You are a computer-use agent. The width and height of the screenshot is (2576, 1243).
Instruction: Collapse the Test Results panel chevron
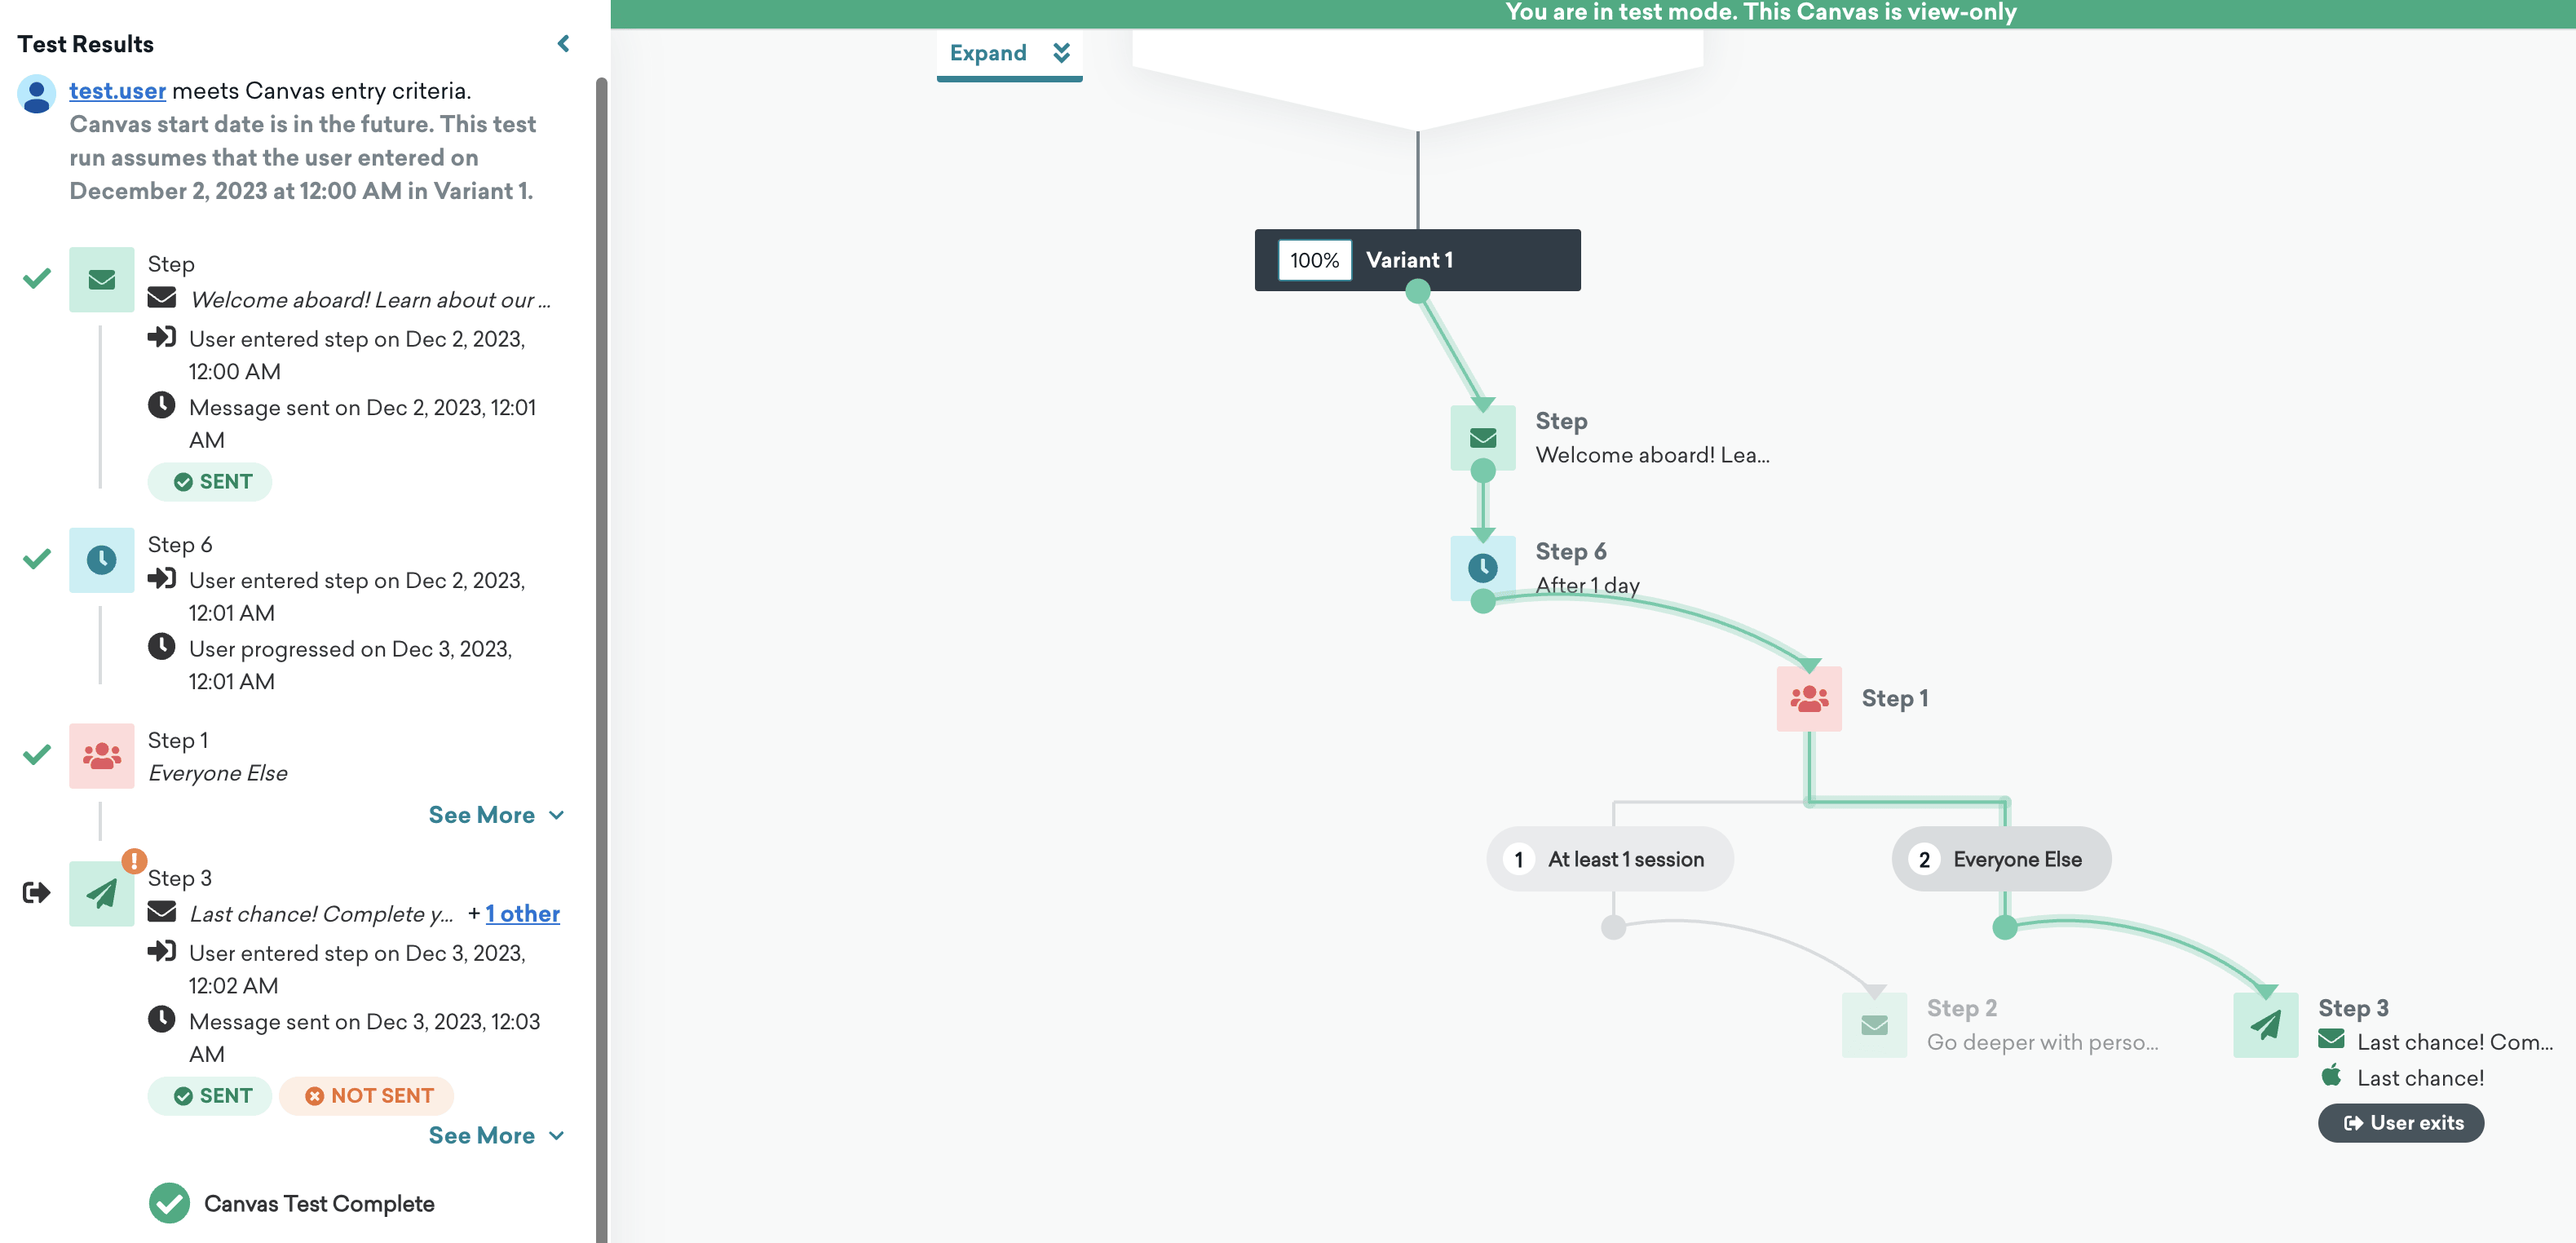(563, 43)
